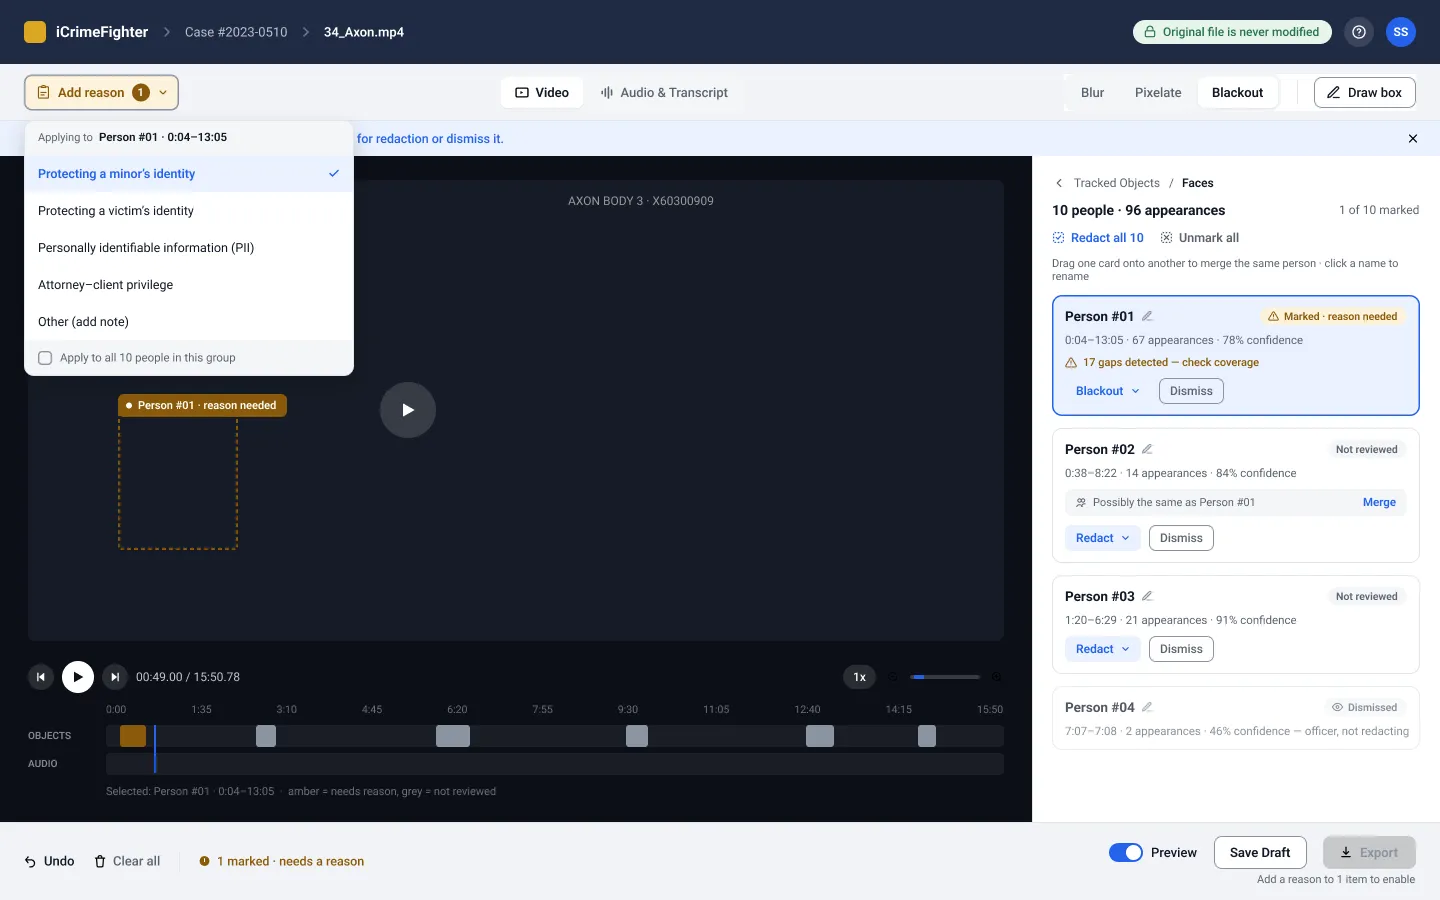Close the blue notification banner
Image resolution: width=1440 pixels, height=900 pixels.
(x=1413, y=139)
